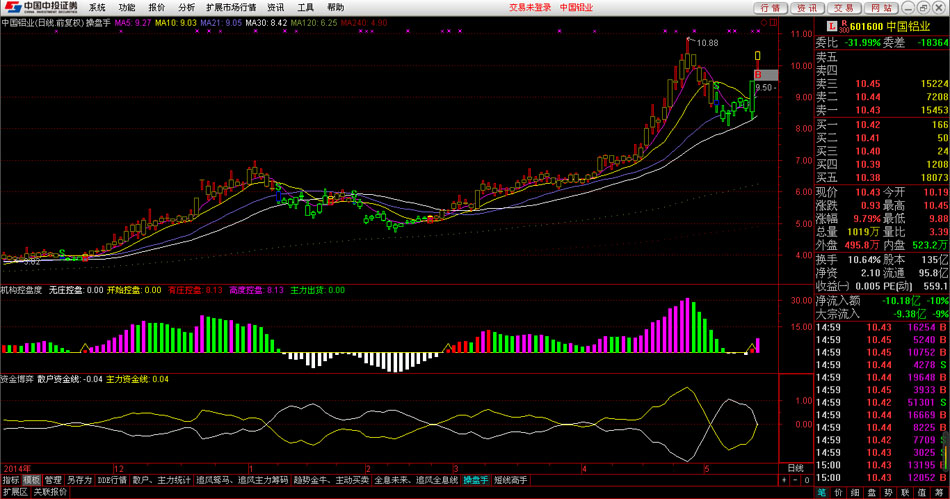Click the 机构控盘度 indicator title

click(x=21, y=290)
